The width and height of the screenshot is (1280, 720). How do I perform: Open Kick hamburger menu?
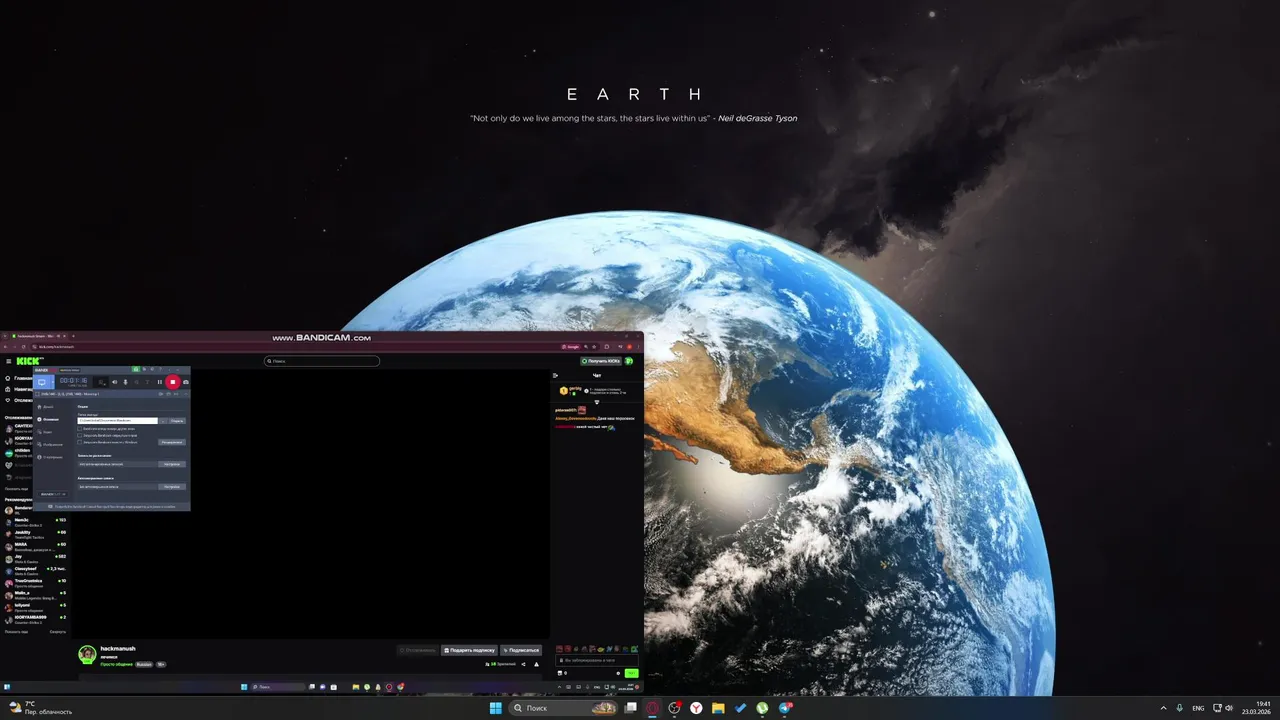[9, 361]
